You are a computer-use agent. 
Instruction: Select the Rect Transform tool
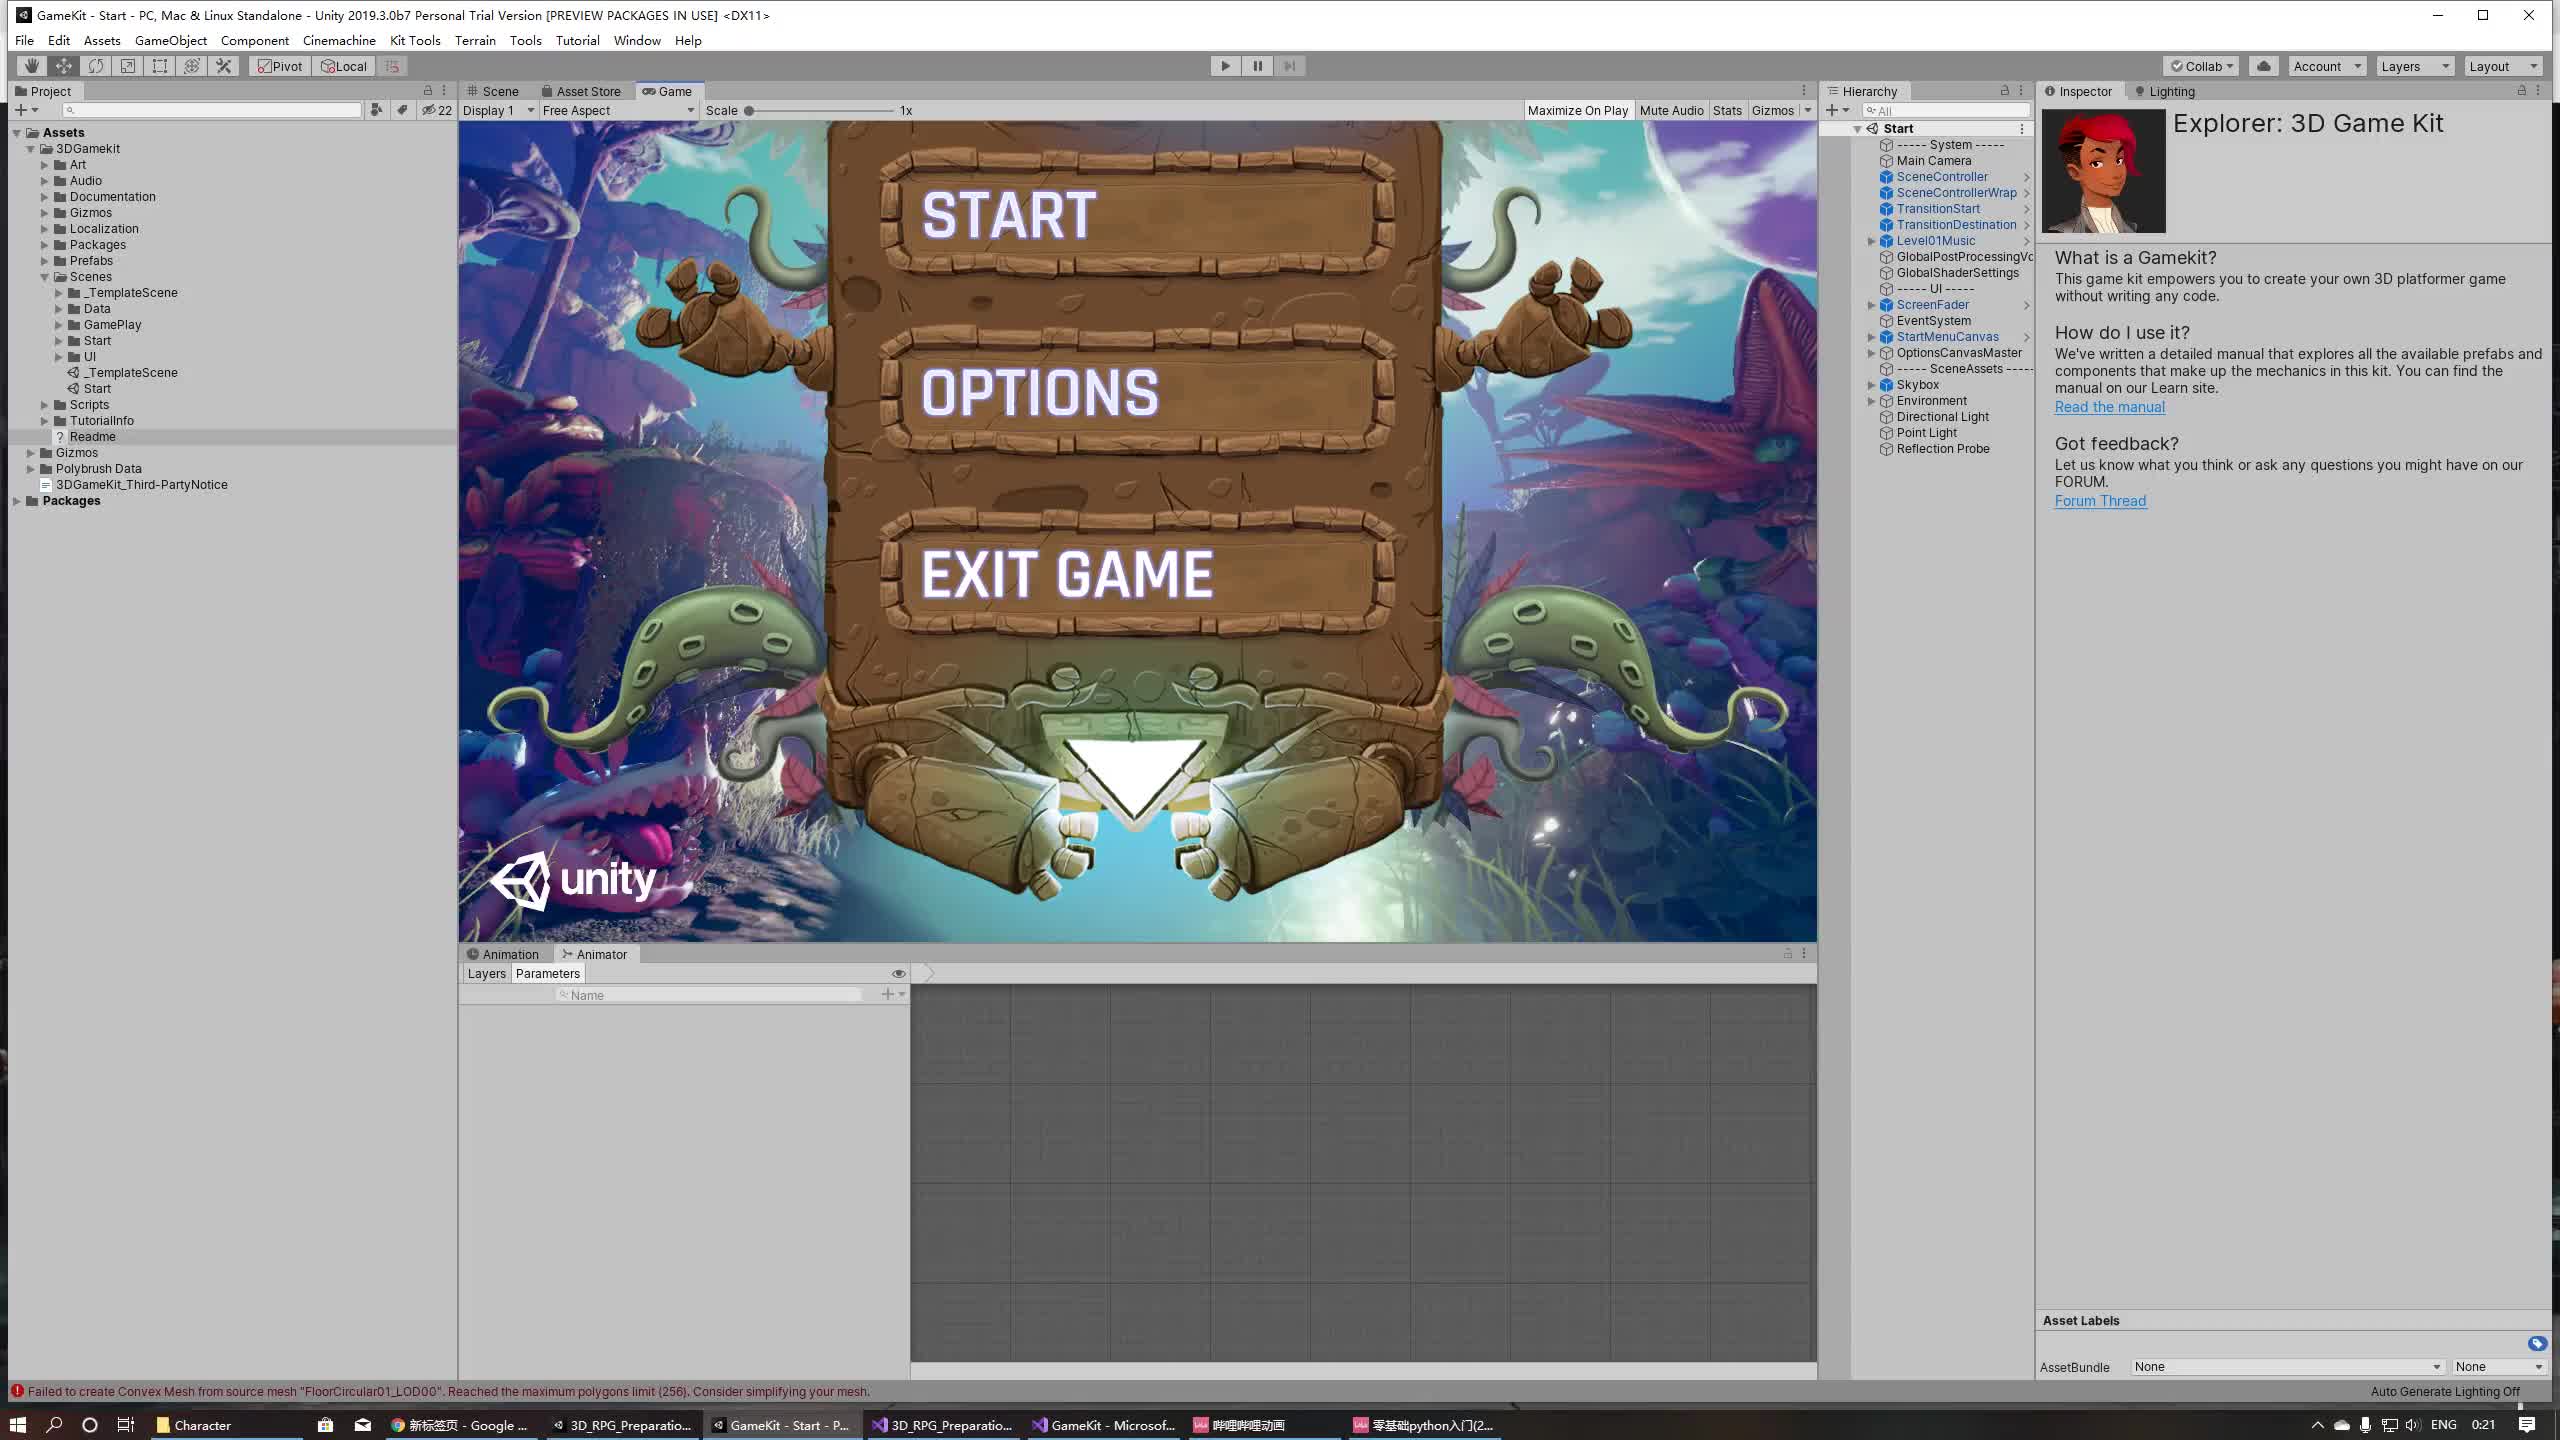coord(159,66)
